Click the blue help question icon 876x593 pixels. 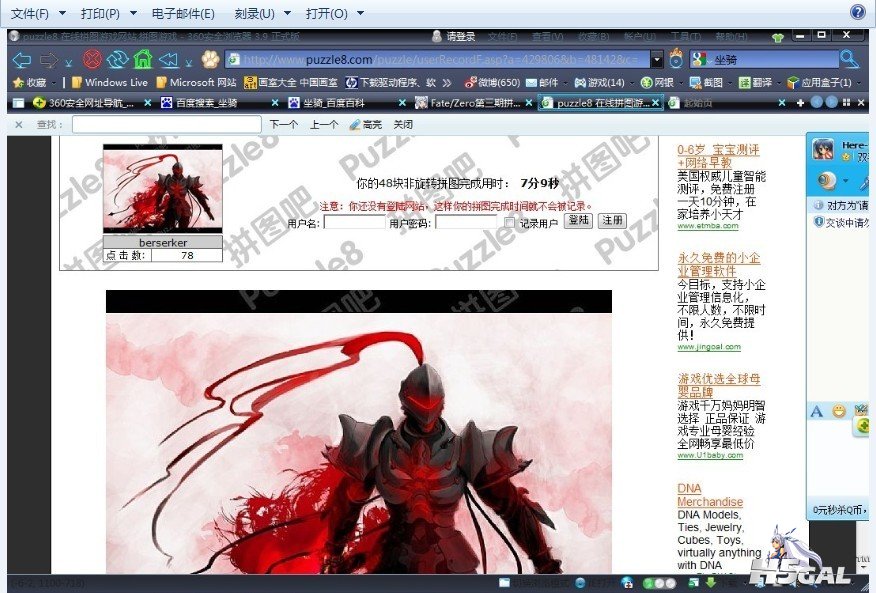[858, 12]
